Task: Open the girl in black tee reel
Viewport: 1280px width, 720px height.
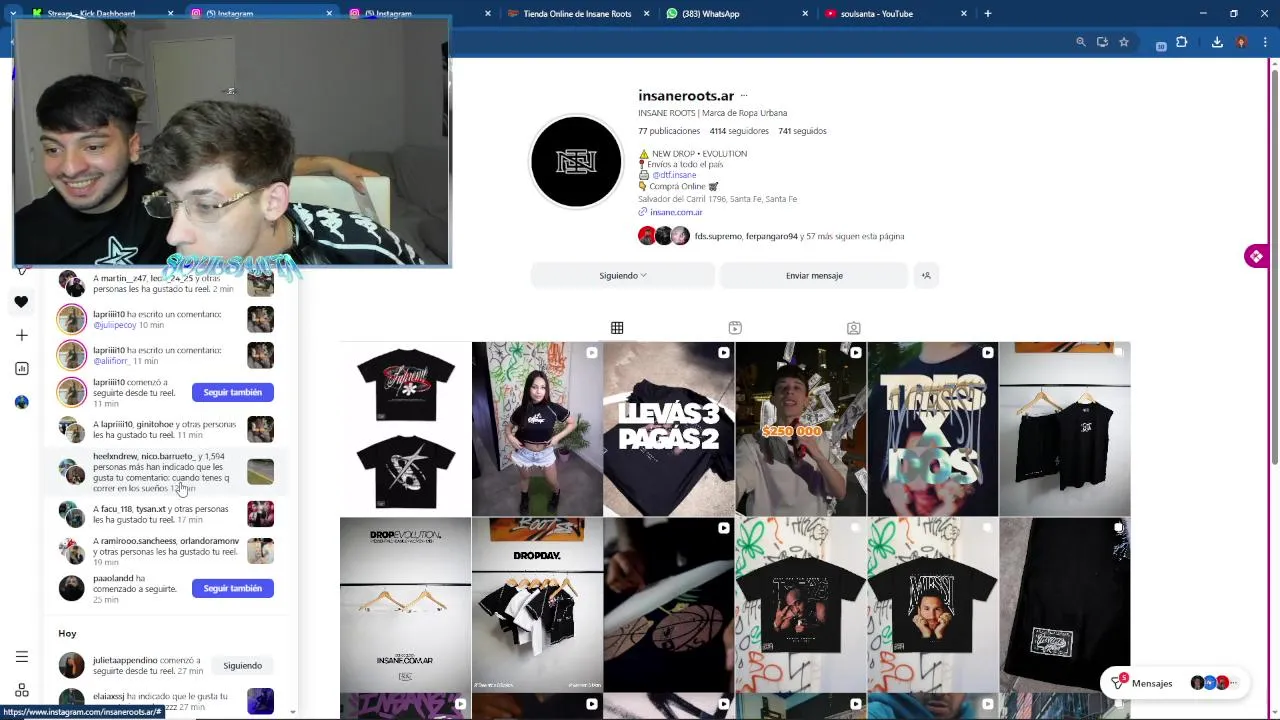Action: (537, 429)
